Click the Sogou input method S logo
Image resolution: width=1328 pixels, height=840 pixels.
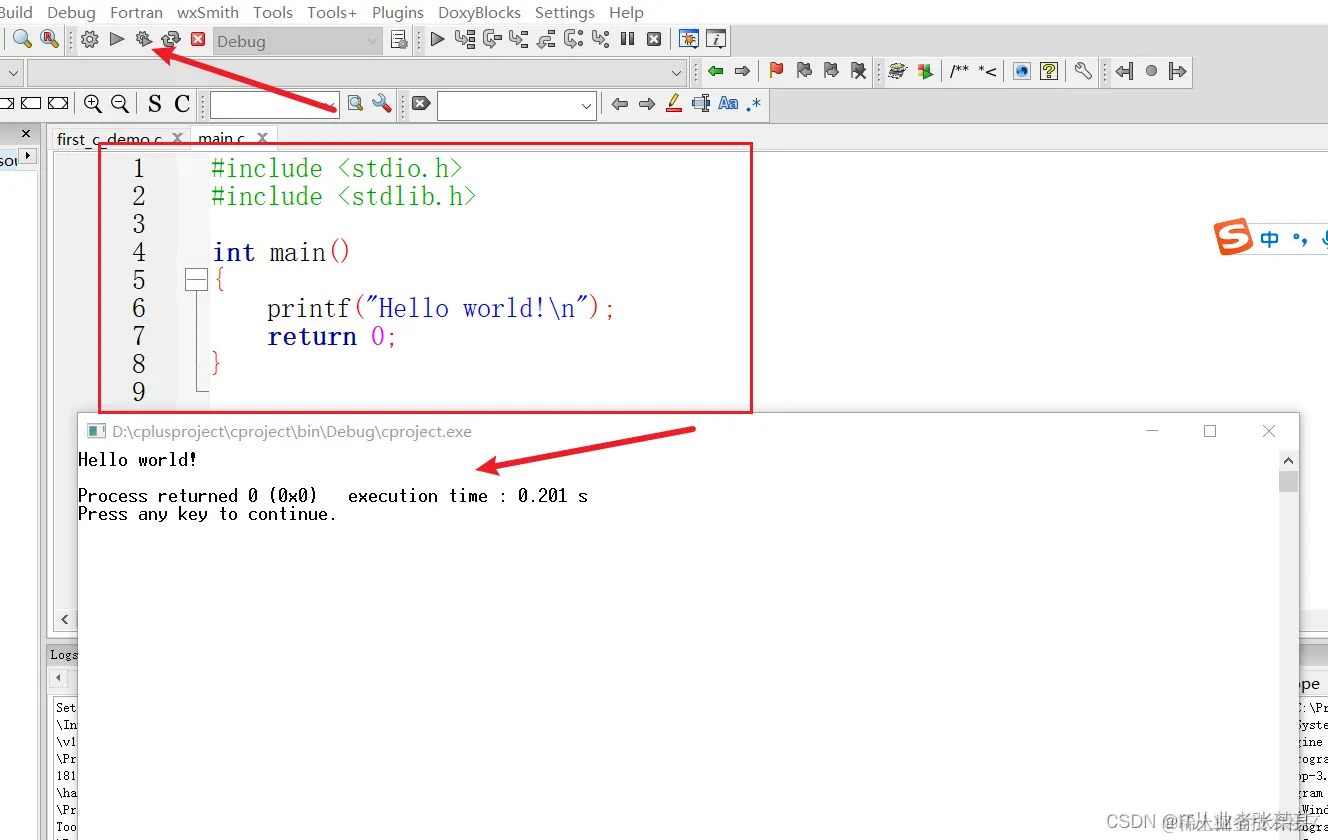tap(1233, 237)
